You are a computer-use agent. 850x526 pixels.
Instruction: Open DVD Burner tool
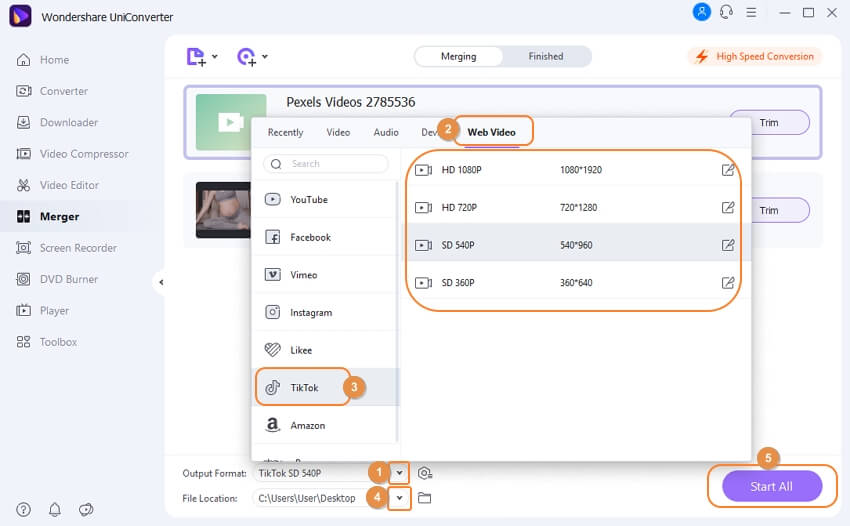pos(57,279)
